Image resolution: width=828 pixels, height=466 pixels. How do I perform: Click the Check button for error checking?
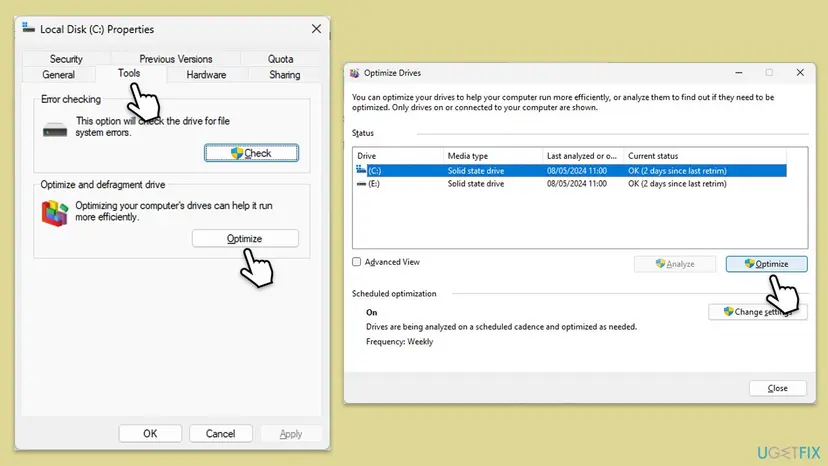click(x=251, y=153)
